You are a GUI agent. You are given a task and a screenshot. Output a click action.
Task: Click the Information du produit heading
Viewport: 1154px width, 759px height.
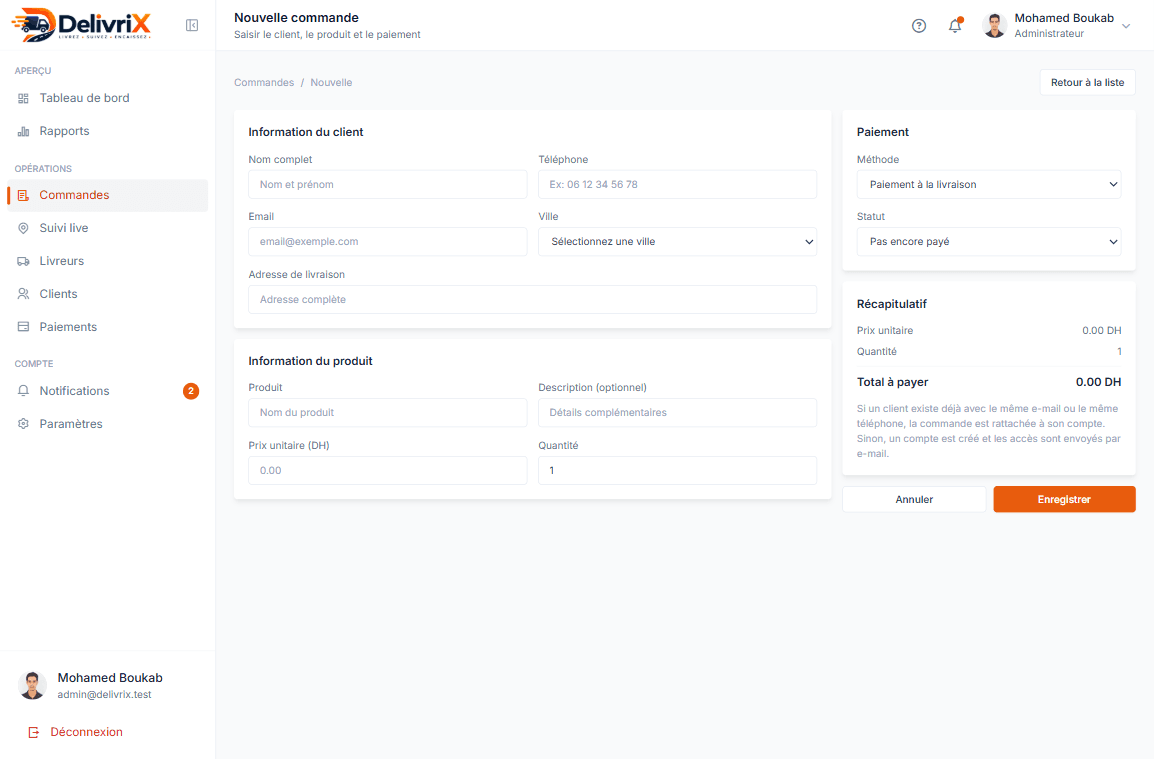click(x=310, y=361)
